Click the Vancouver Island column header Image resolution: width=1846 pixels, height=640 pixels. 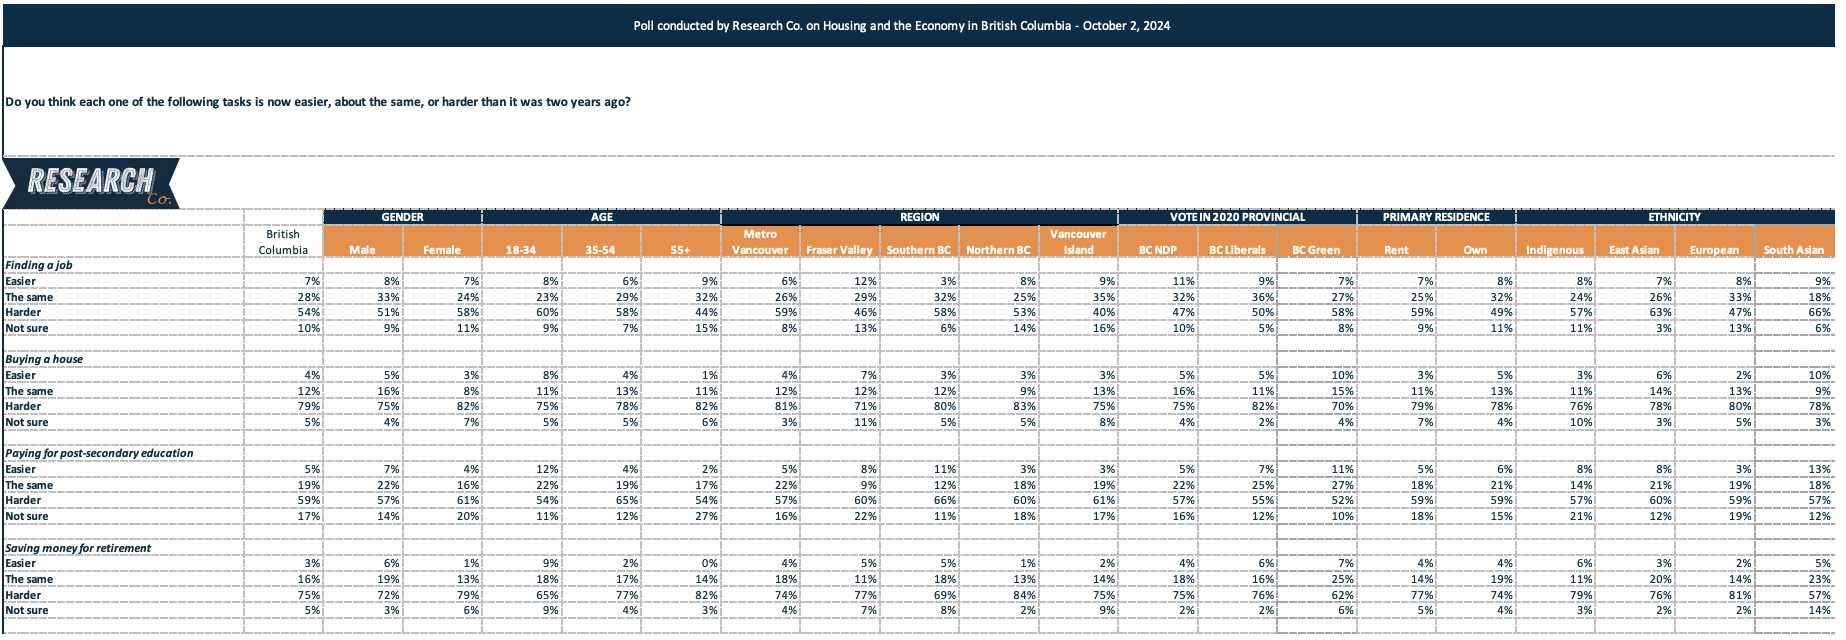pyautogui.click(x=1078, y=242)
